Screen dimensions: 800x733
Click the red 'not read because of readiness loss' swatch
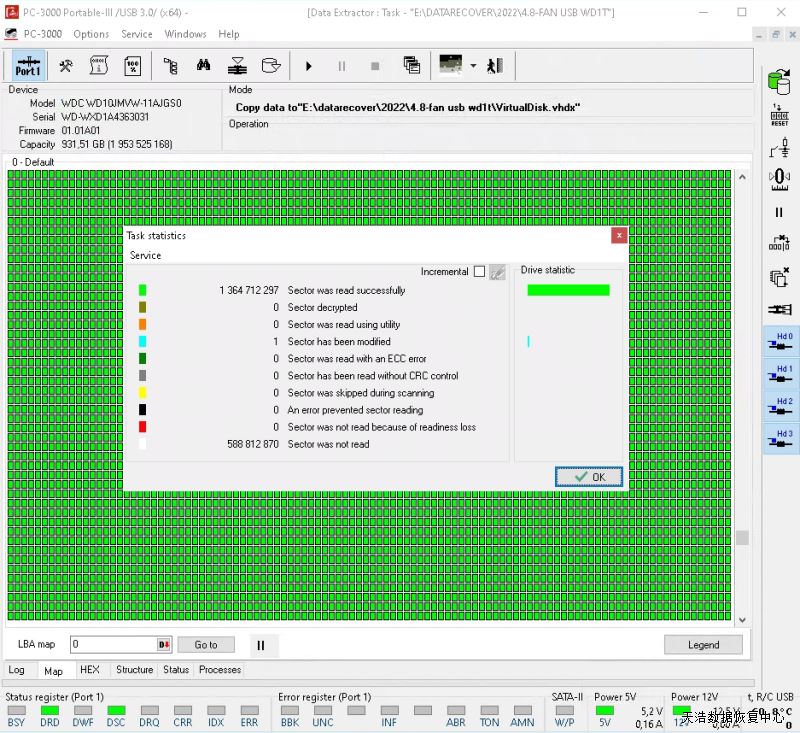coord(143,427)
